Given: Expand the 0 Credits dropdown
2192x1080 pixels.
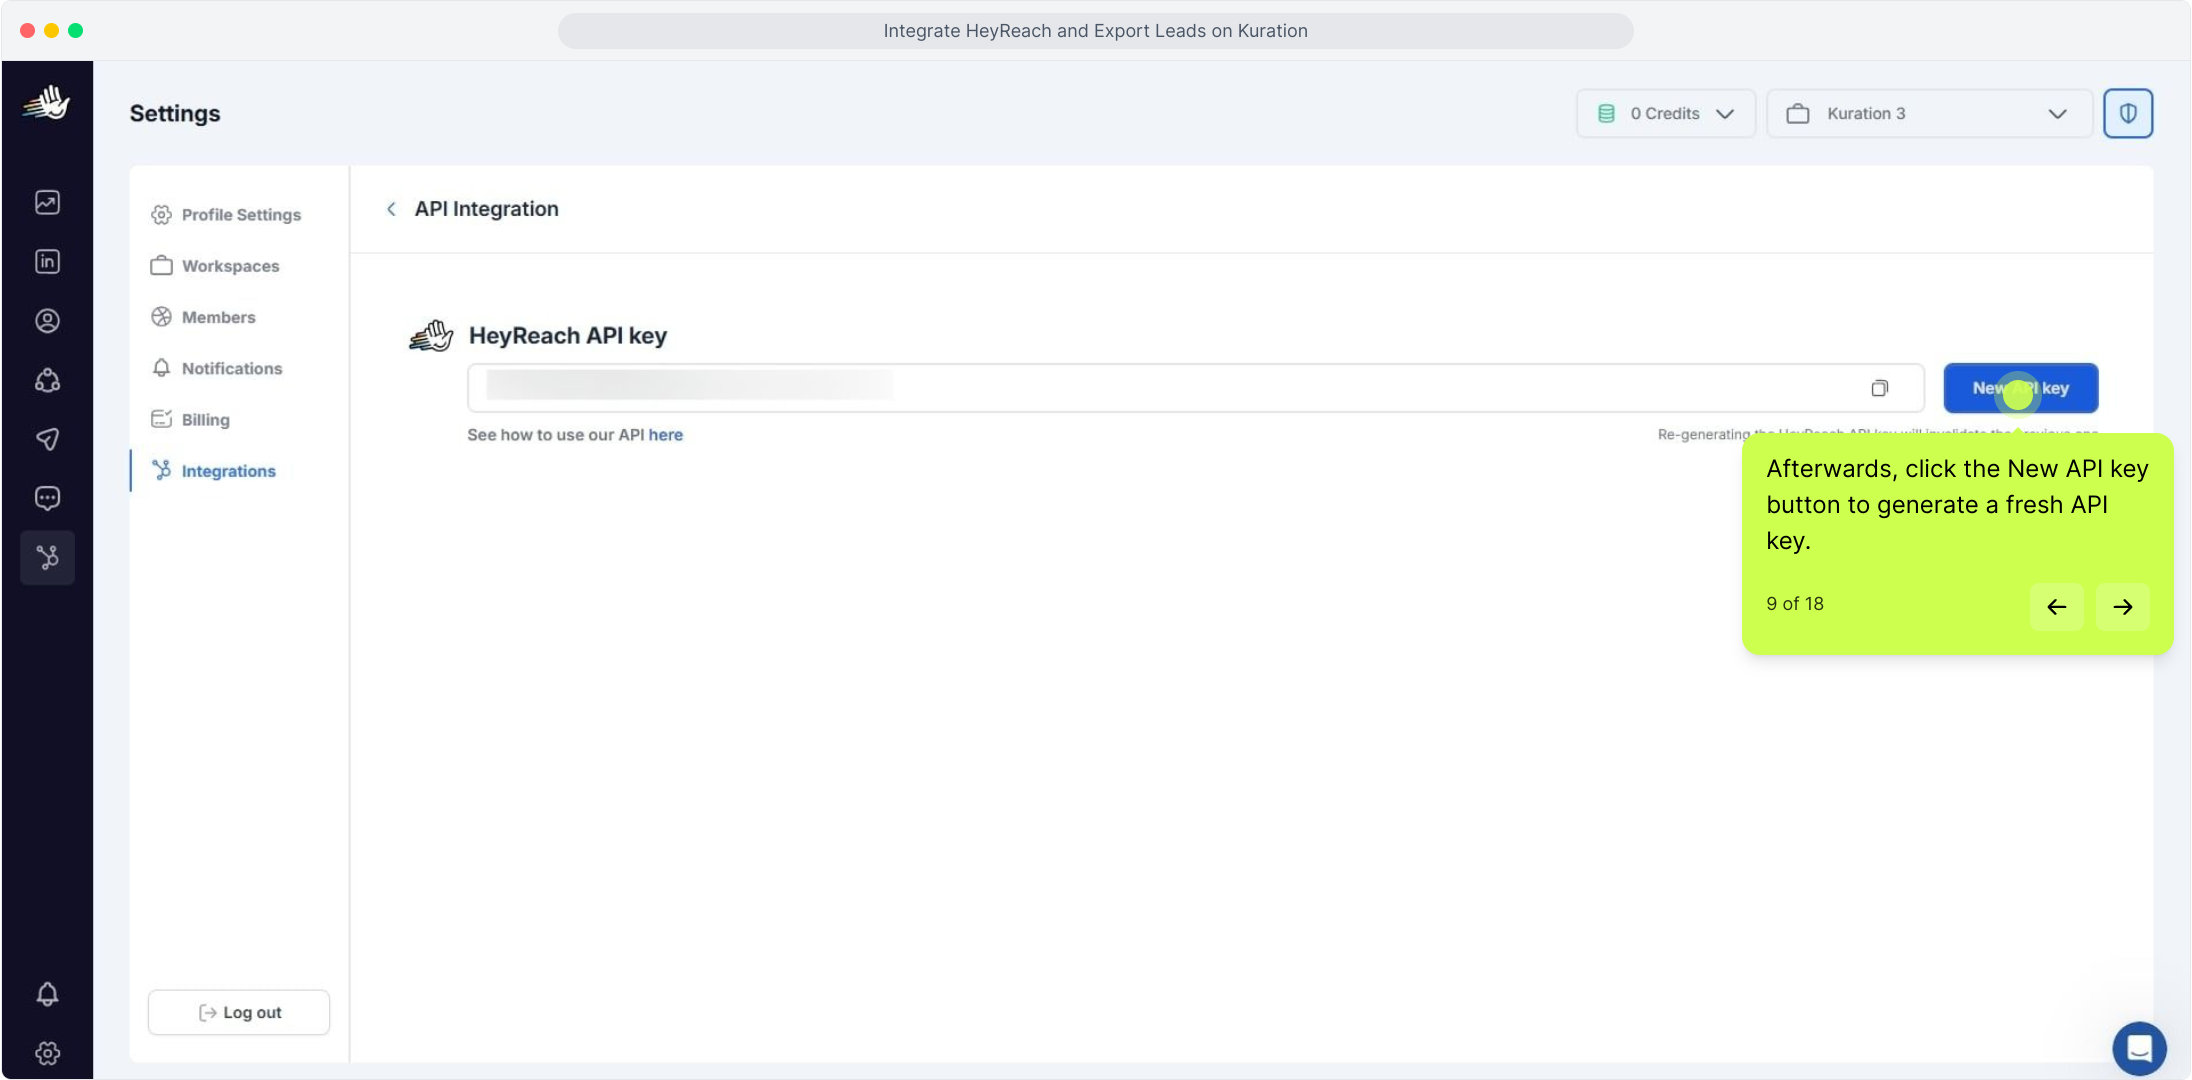Looking at the screenshot, I should point(1666,113).
